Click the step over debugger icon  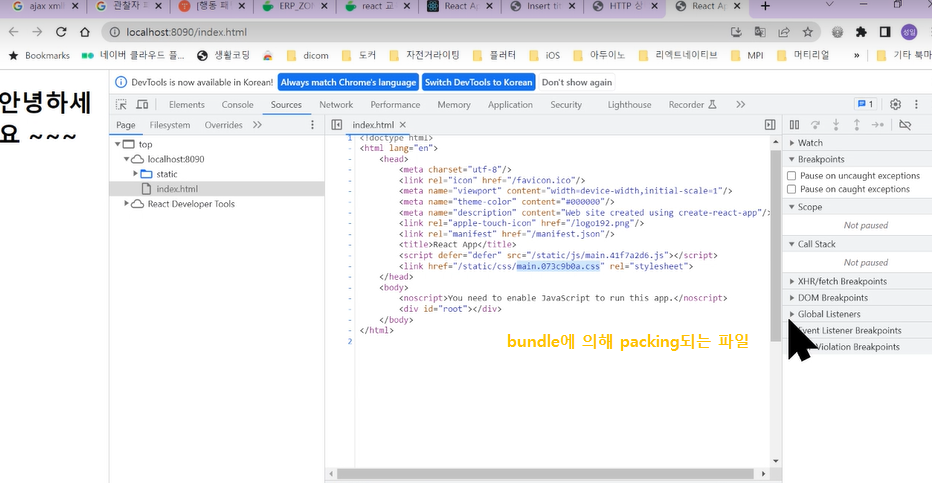(815, 125)
